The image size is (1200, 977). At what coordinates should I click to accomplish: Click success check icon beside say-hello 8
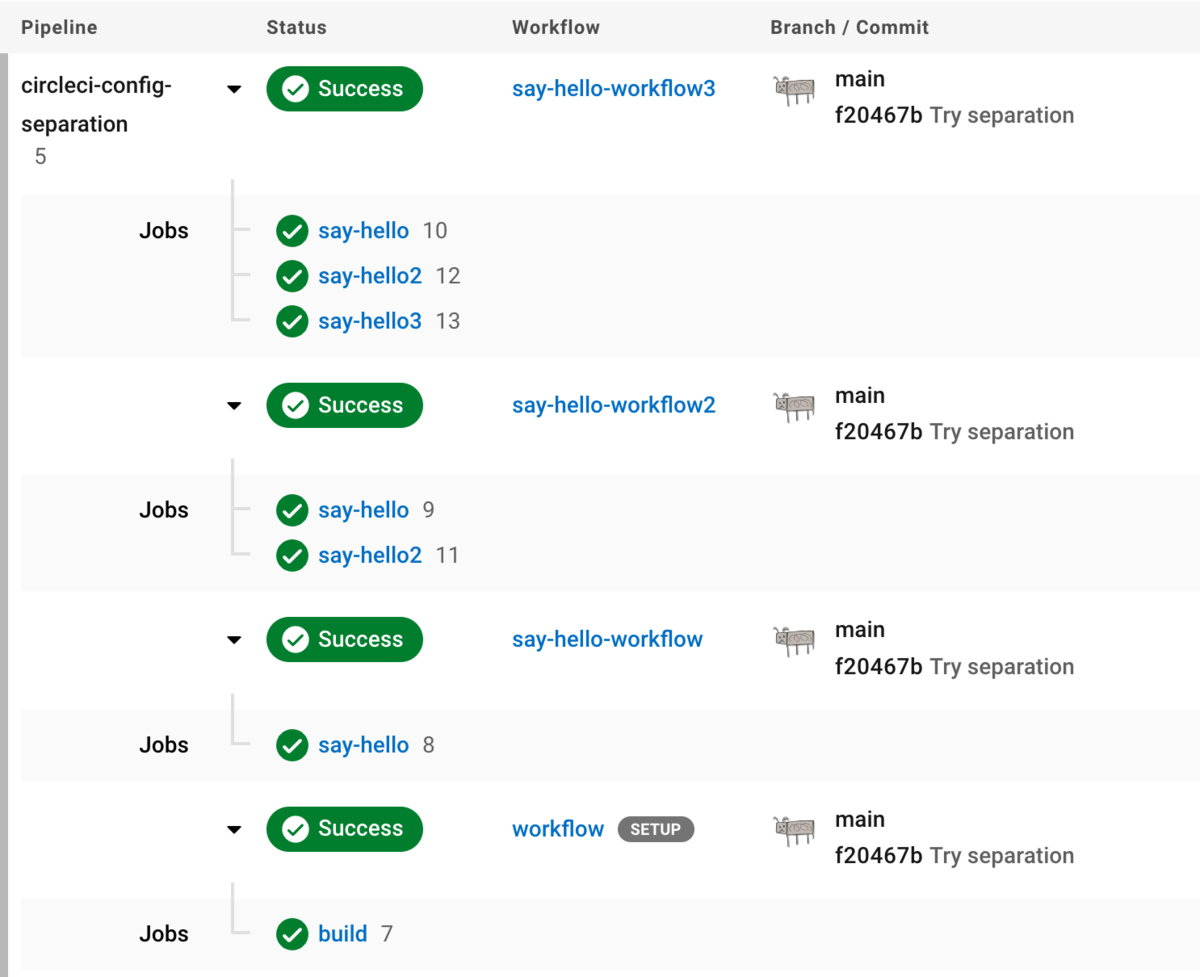291,745
